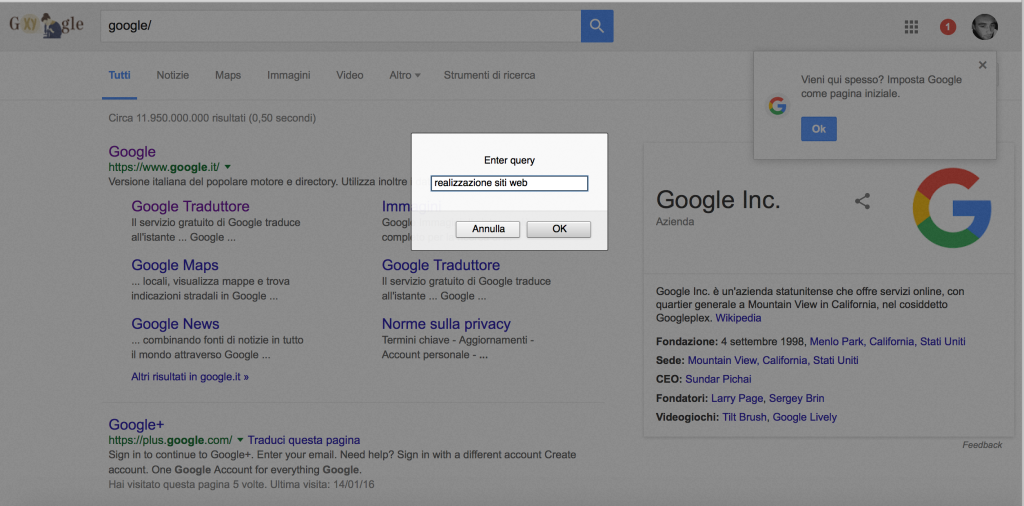Viewport: 1024px width, 506px height.
Task: Open the Google Maps sitelink
Action: pos(175,265)
